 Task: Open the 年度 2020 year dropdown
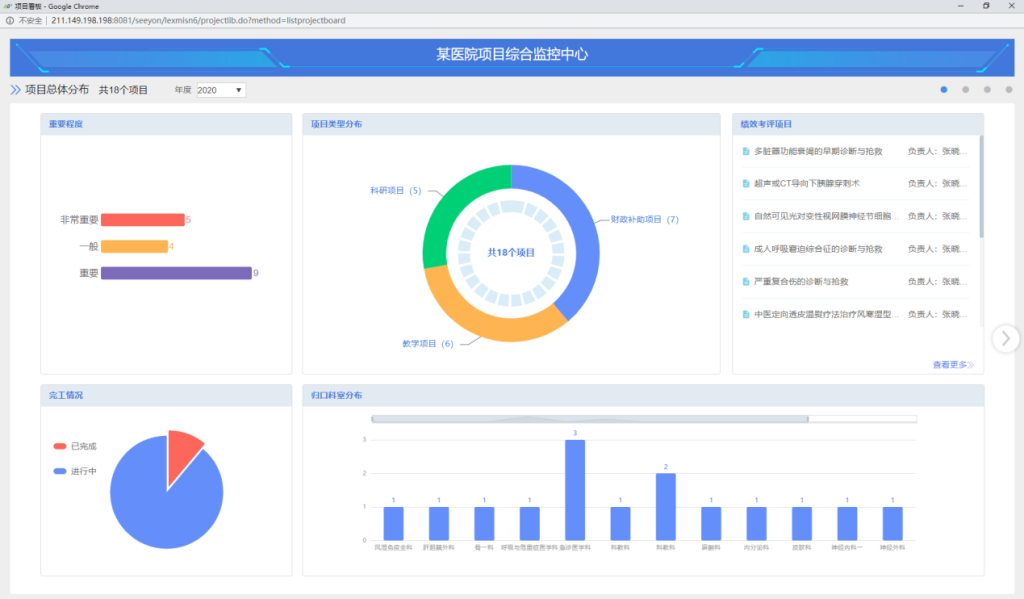coord(220,90)
